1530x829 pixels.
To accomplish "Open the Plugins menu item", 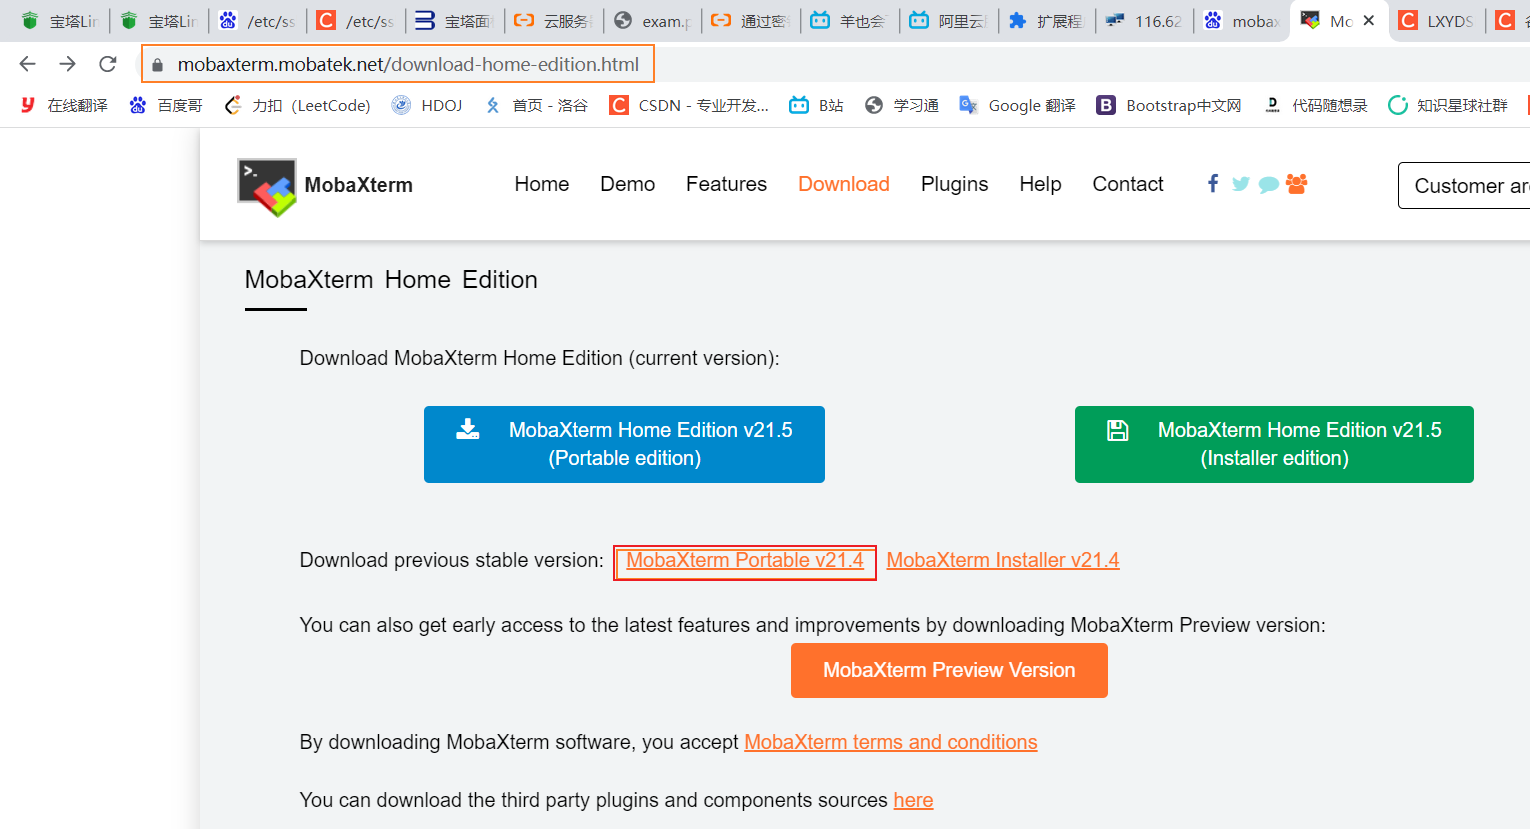I will coord(955,184).
